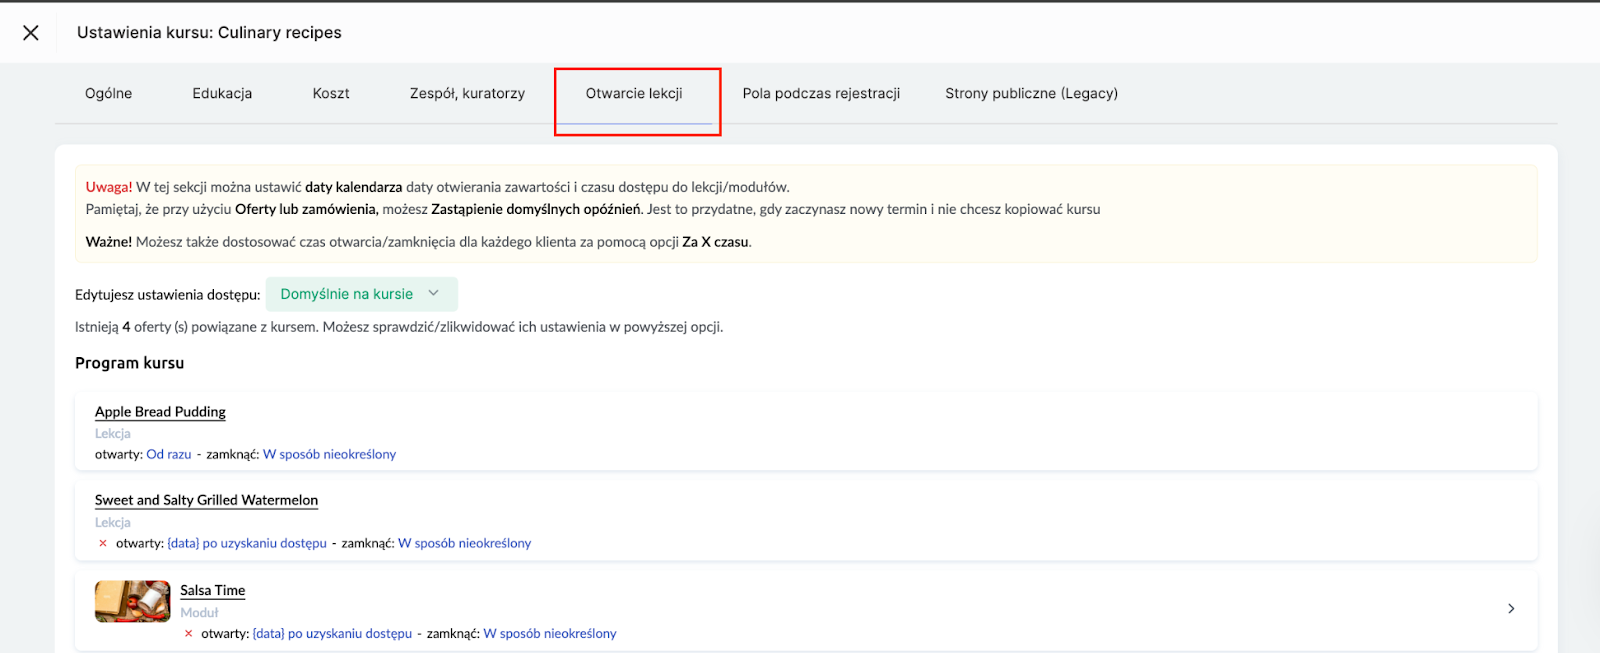1600x653 pixels.
Task: Close the course settings with X icon
Action: [x=31, y=33]
